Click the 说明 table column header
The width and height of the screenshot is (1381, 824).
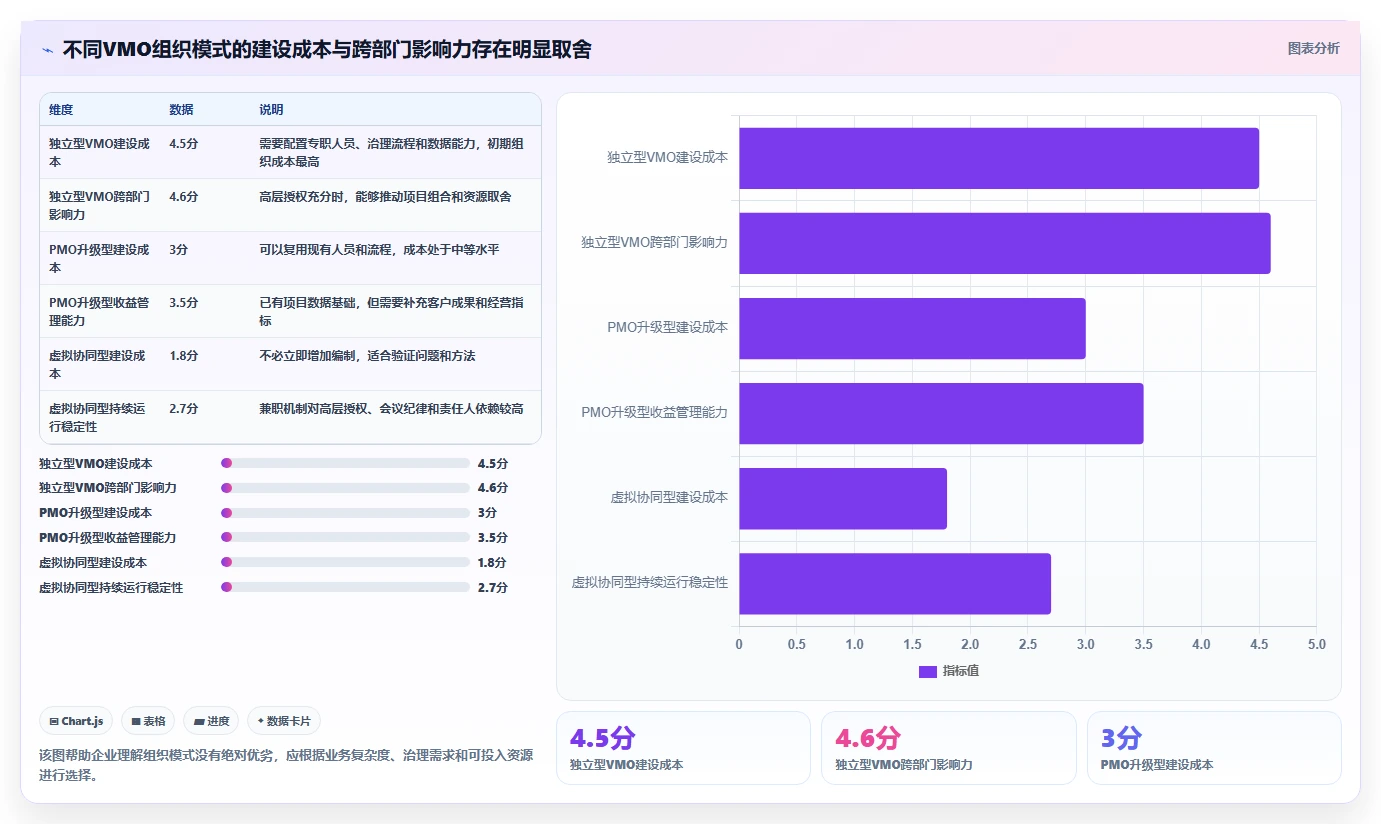click(x=271, y=110)
